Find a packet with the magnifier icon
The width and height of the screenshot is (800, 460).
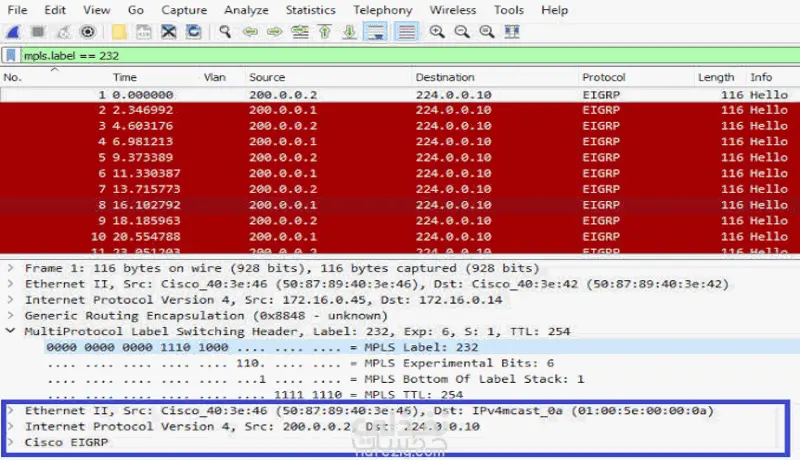(224, 32)
